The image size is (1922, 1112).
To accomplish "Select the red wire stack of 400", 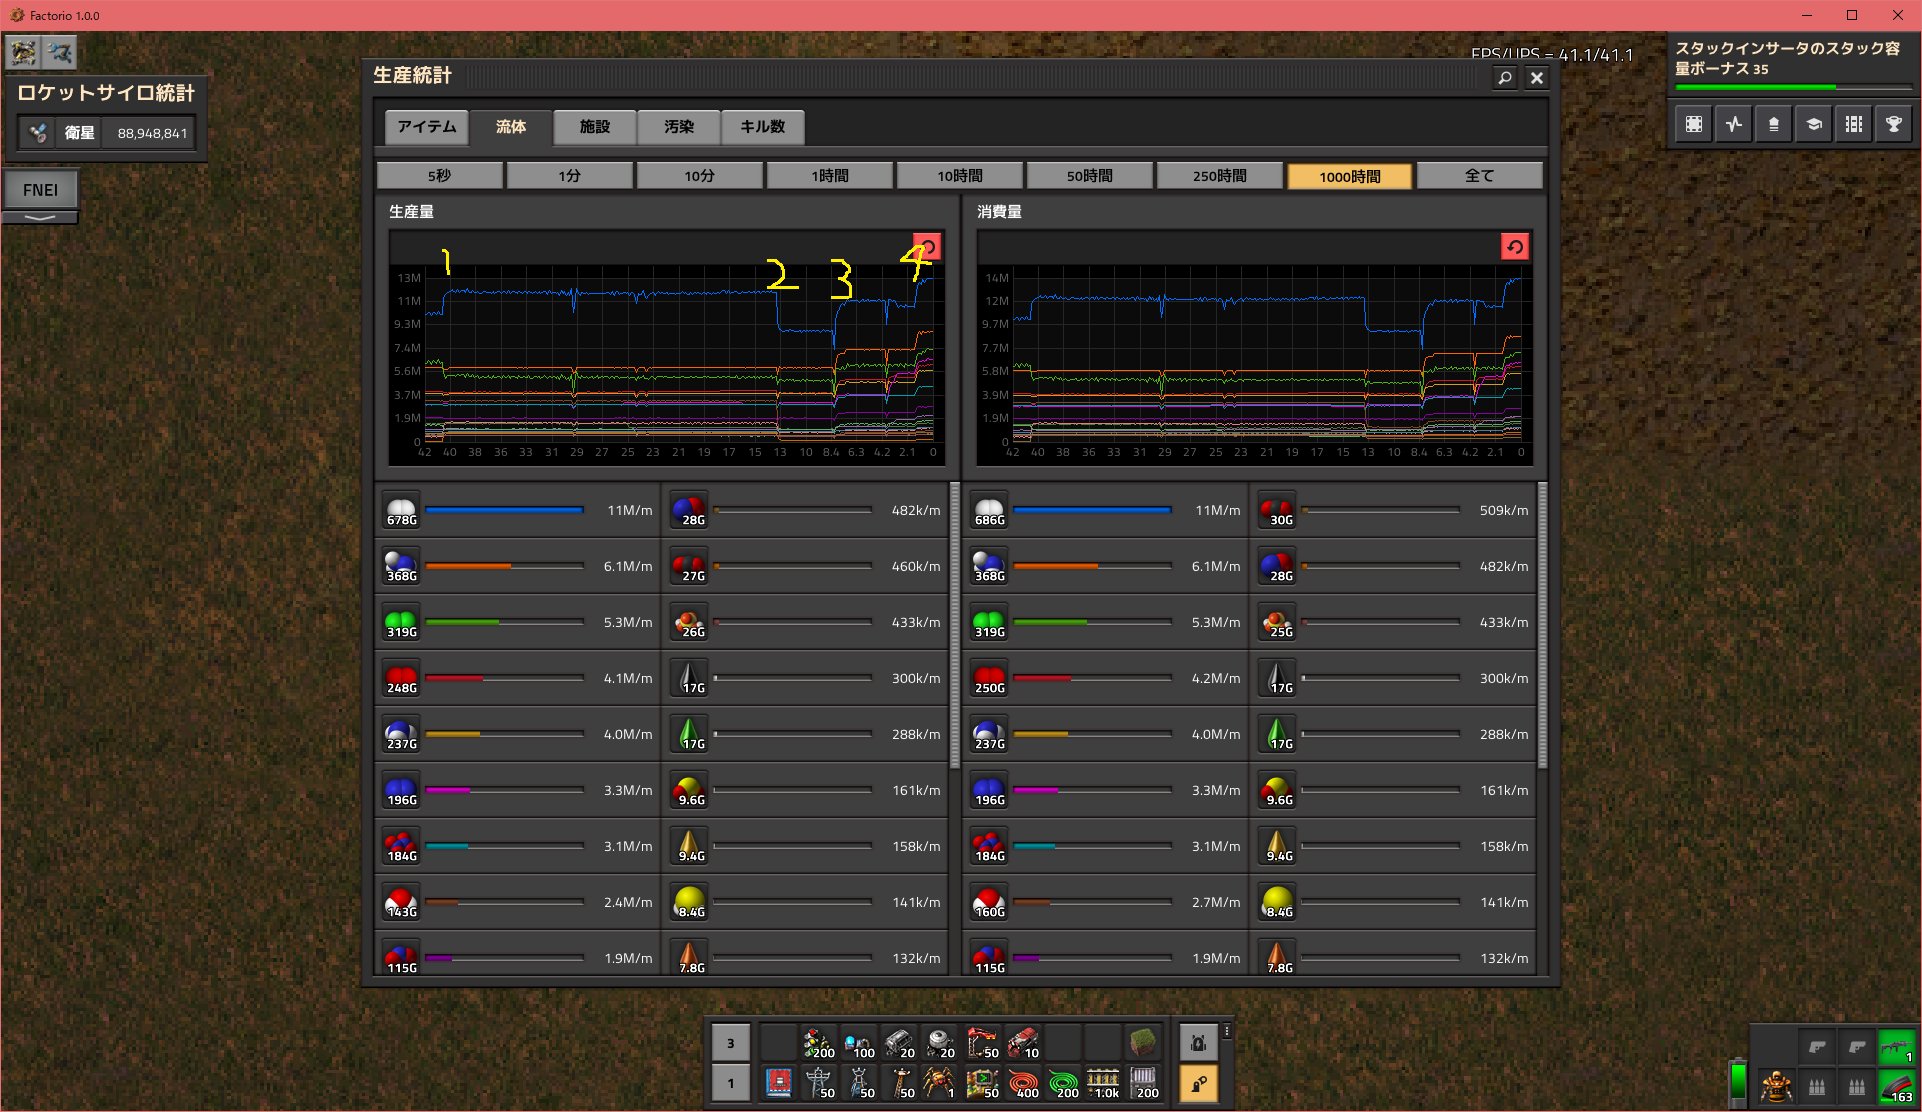I will click(x=1023, y=1083).
